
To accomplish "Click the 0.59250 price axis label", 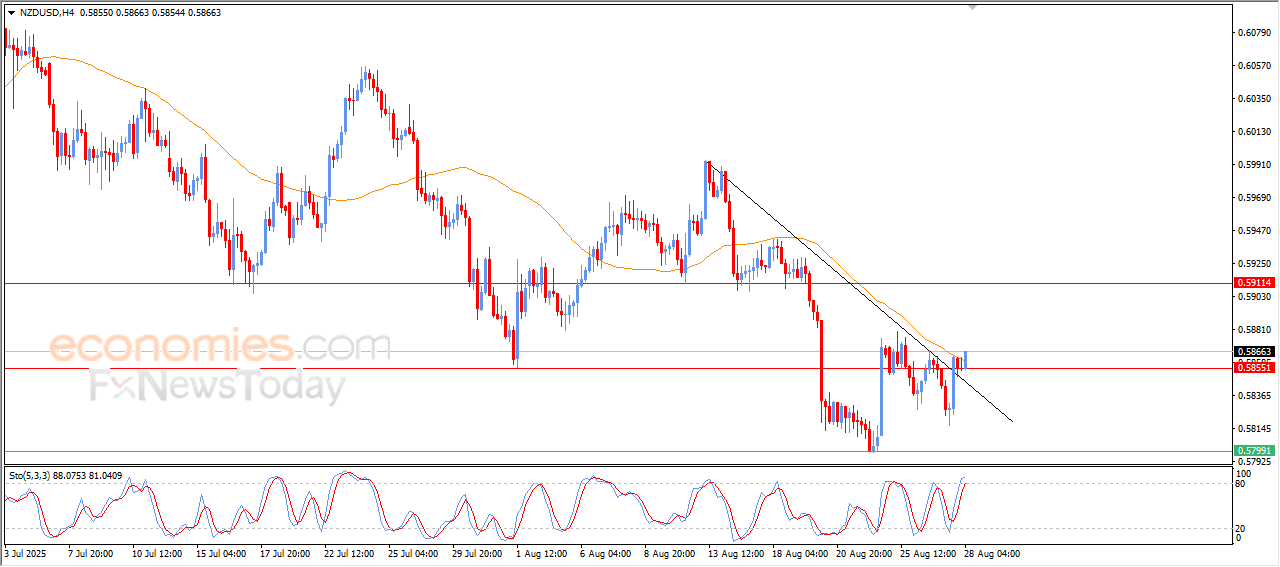I will pos(1255,264).
